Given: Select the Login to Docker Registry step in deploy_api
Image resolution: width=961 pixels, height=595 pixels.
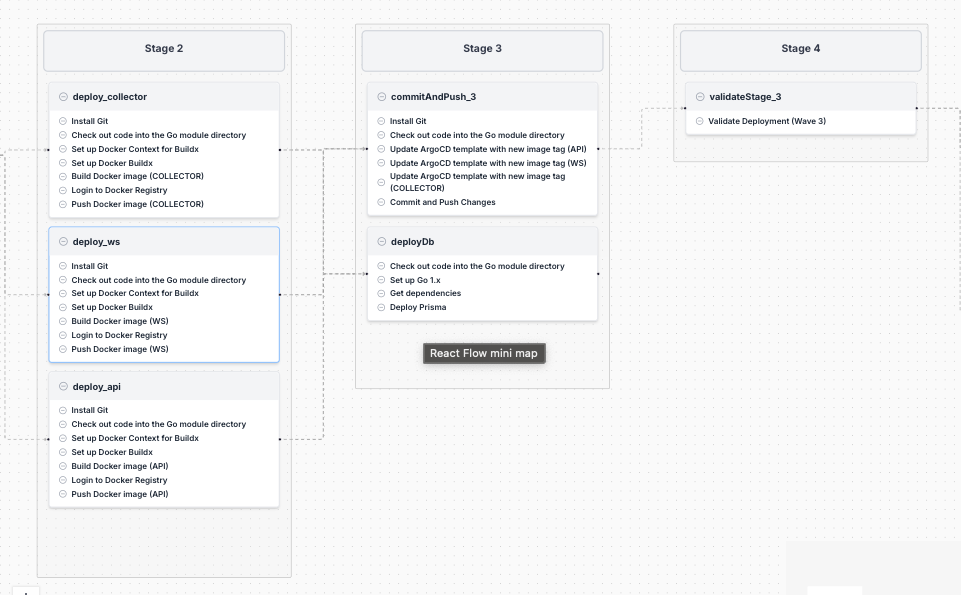Looking at the screenshot, I should coord(119,480).
